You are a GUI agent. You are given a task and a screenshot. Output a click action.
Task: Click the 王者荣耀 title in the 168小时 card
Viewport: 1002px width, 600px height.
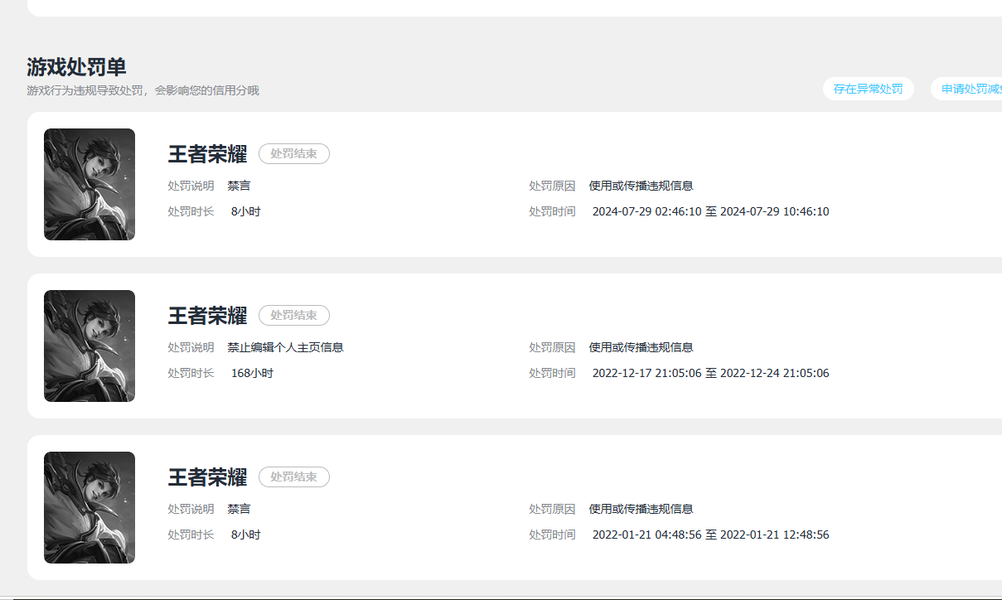click(208, 316)
